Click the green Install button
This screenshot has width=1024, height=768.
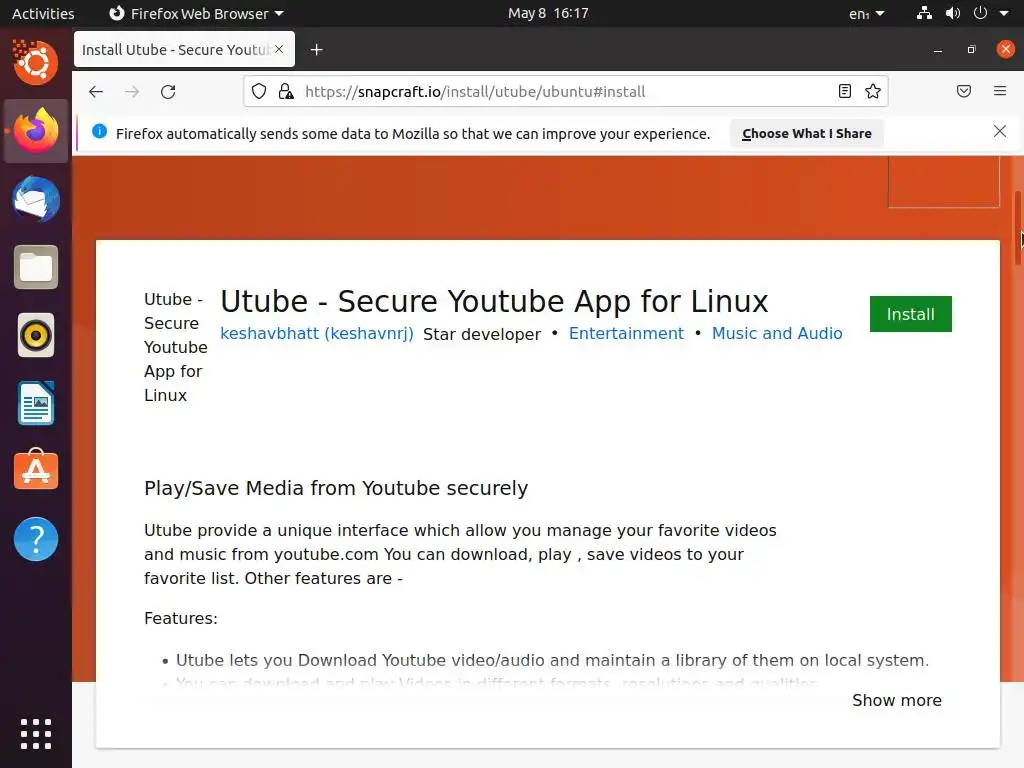(x=910, y=314)
